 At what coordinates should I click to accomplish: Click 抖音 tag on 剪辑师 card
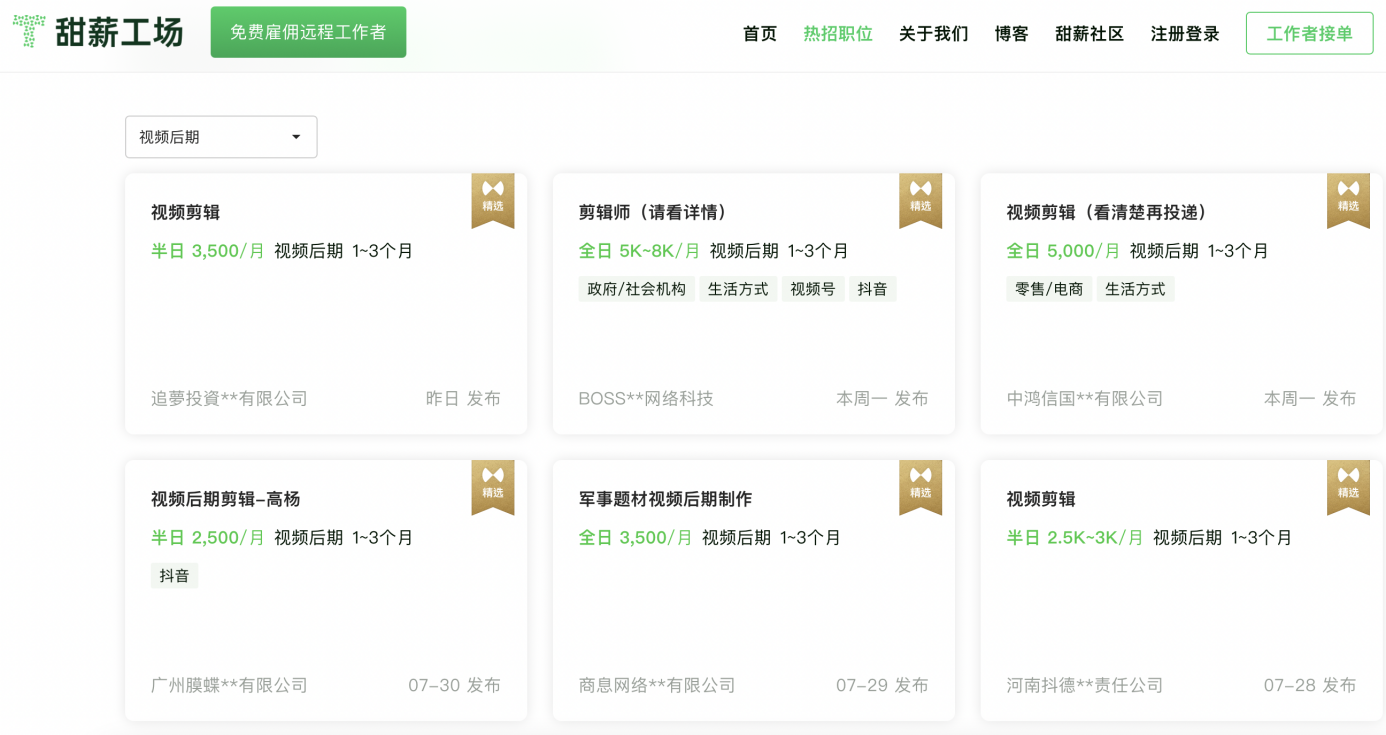(873, 289)
